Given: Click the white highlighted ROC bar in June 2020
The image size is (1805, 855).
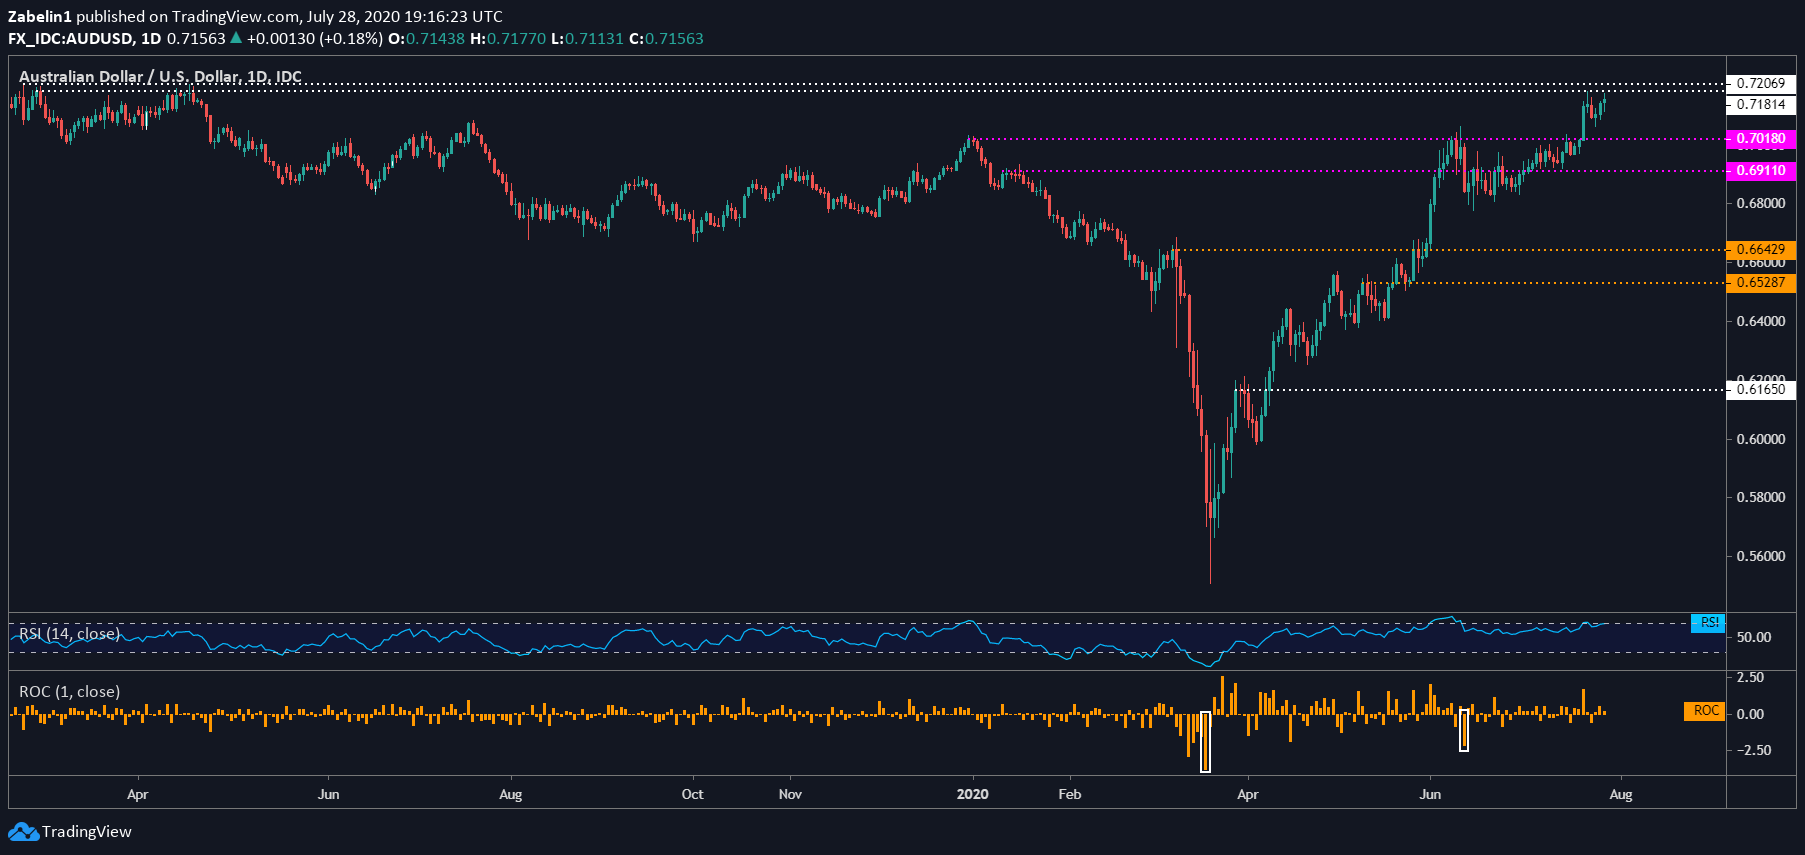Looking at the screenshot, I should pyautogui.click(x=1464, y=729).
